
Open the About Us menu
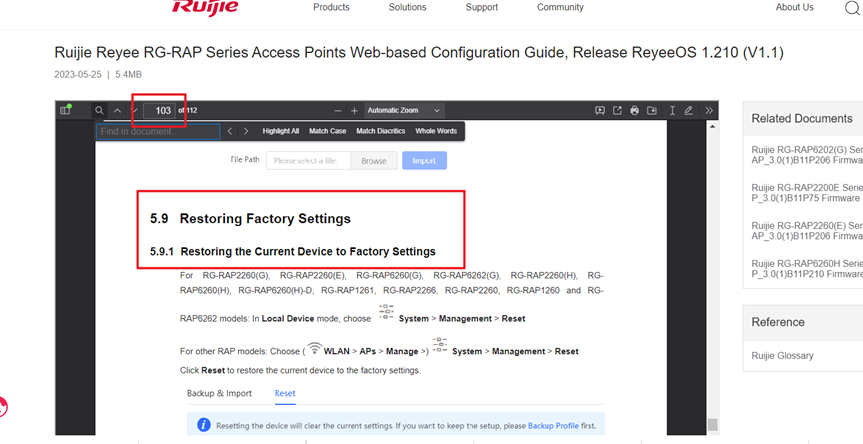[794, 7]
